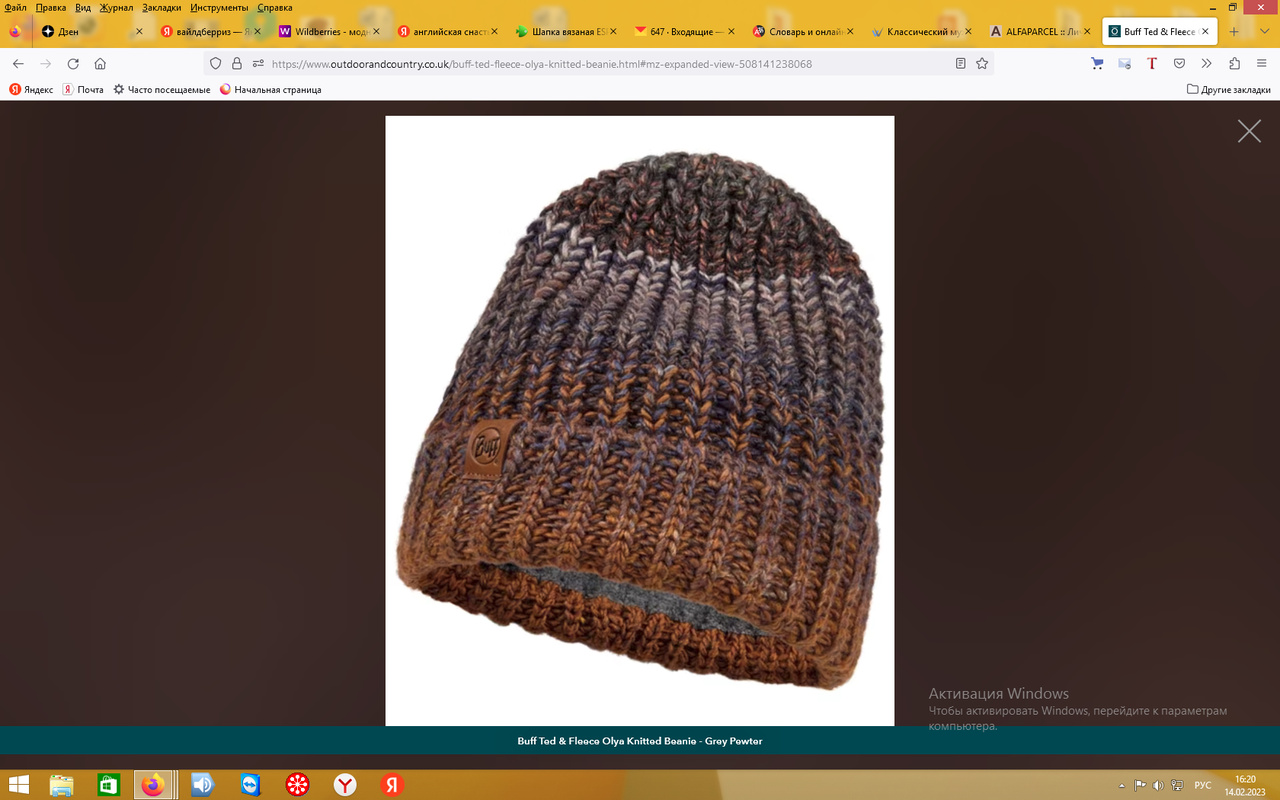Go to the browser home page

pyautogui.click(x=100, y=63)
